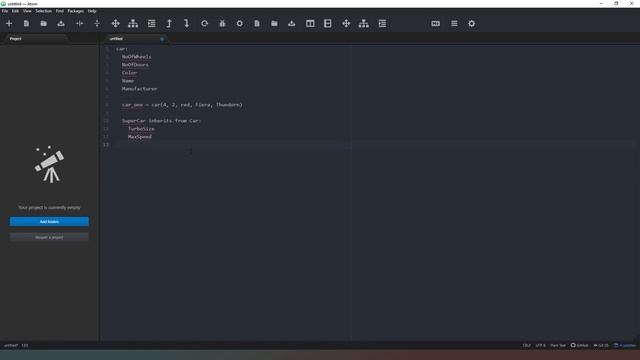
Task: Close the untitled tab via its modified dot
Action: coord(162,39)
